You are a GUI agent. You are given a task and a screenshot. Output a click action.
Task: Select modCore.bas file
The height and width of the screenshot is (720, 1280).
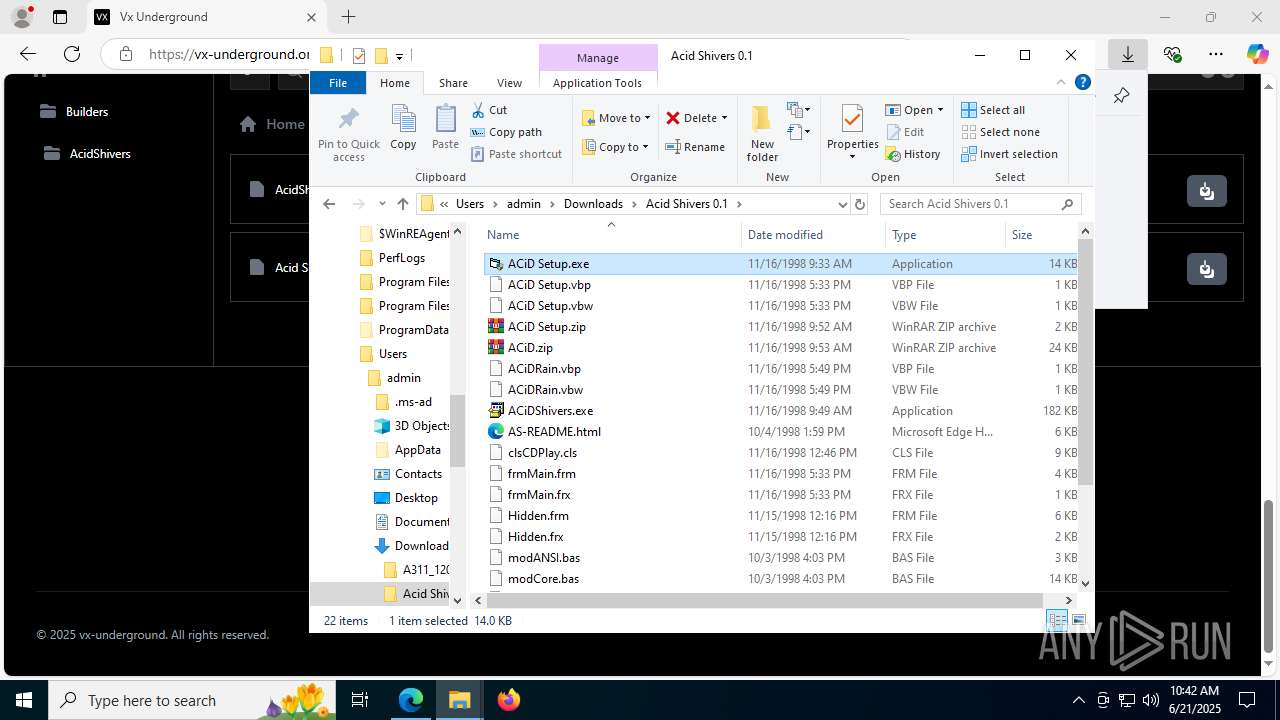click(780, 579)
